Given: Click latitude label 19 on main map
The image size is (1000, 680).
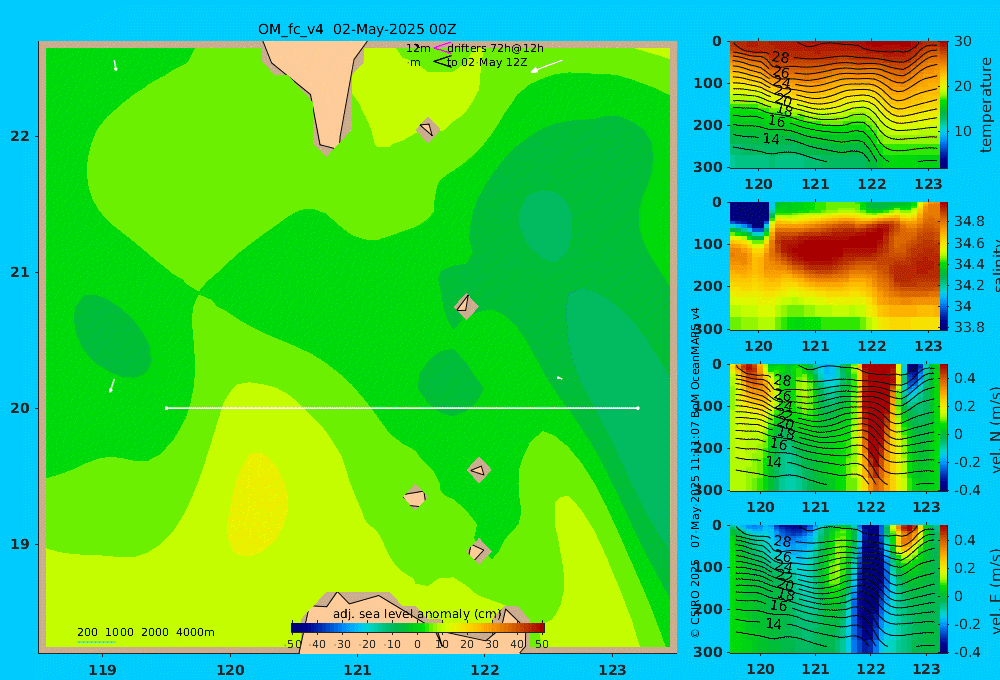Looking at the screenshot, I should tap(20, 544).
